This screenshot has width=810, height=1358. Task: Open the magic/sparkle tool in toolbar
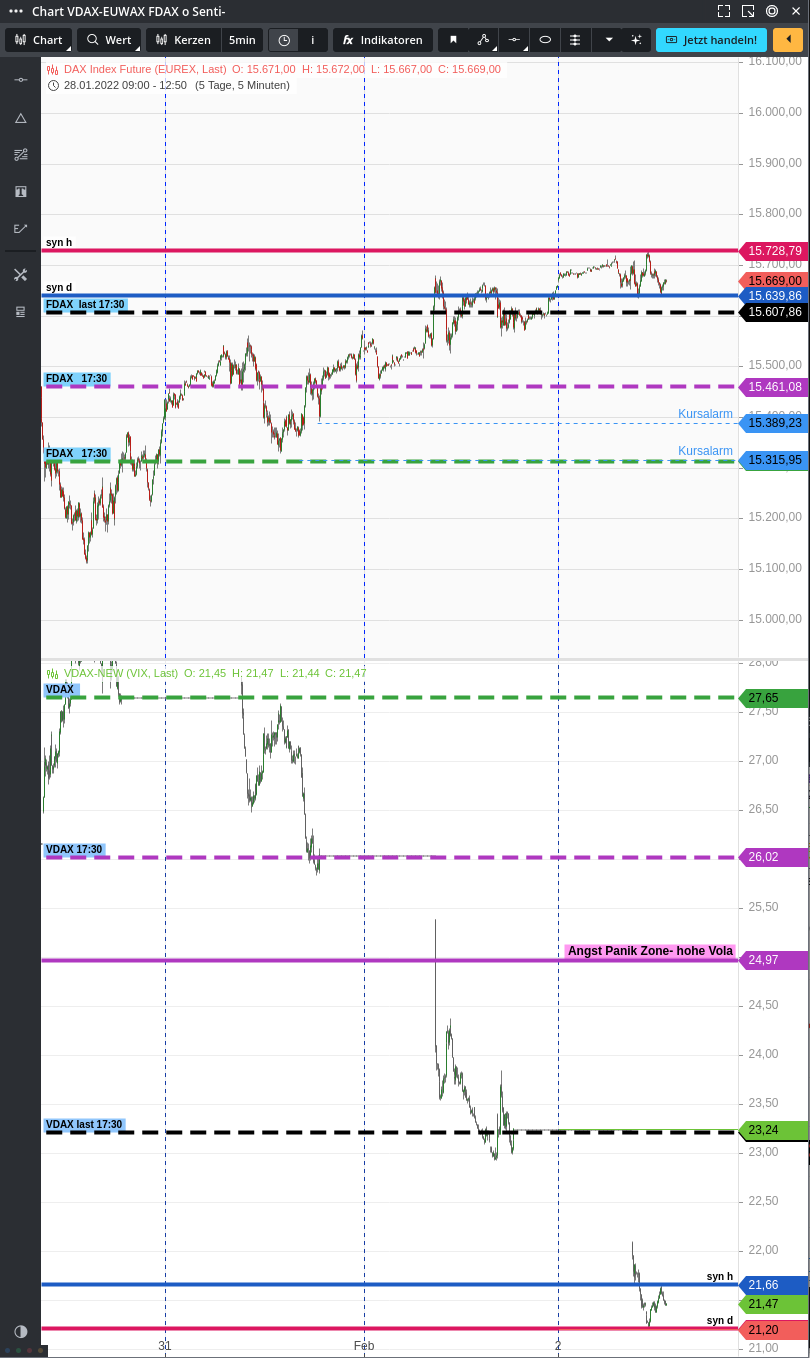pyautogui.click(x=637, y=40)
